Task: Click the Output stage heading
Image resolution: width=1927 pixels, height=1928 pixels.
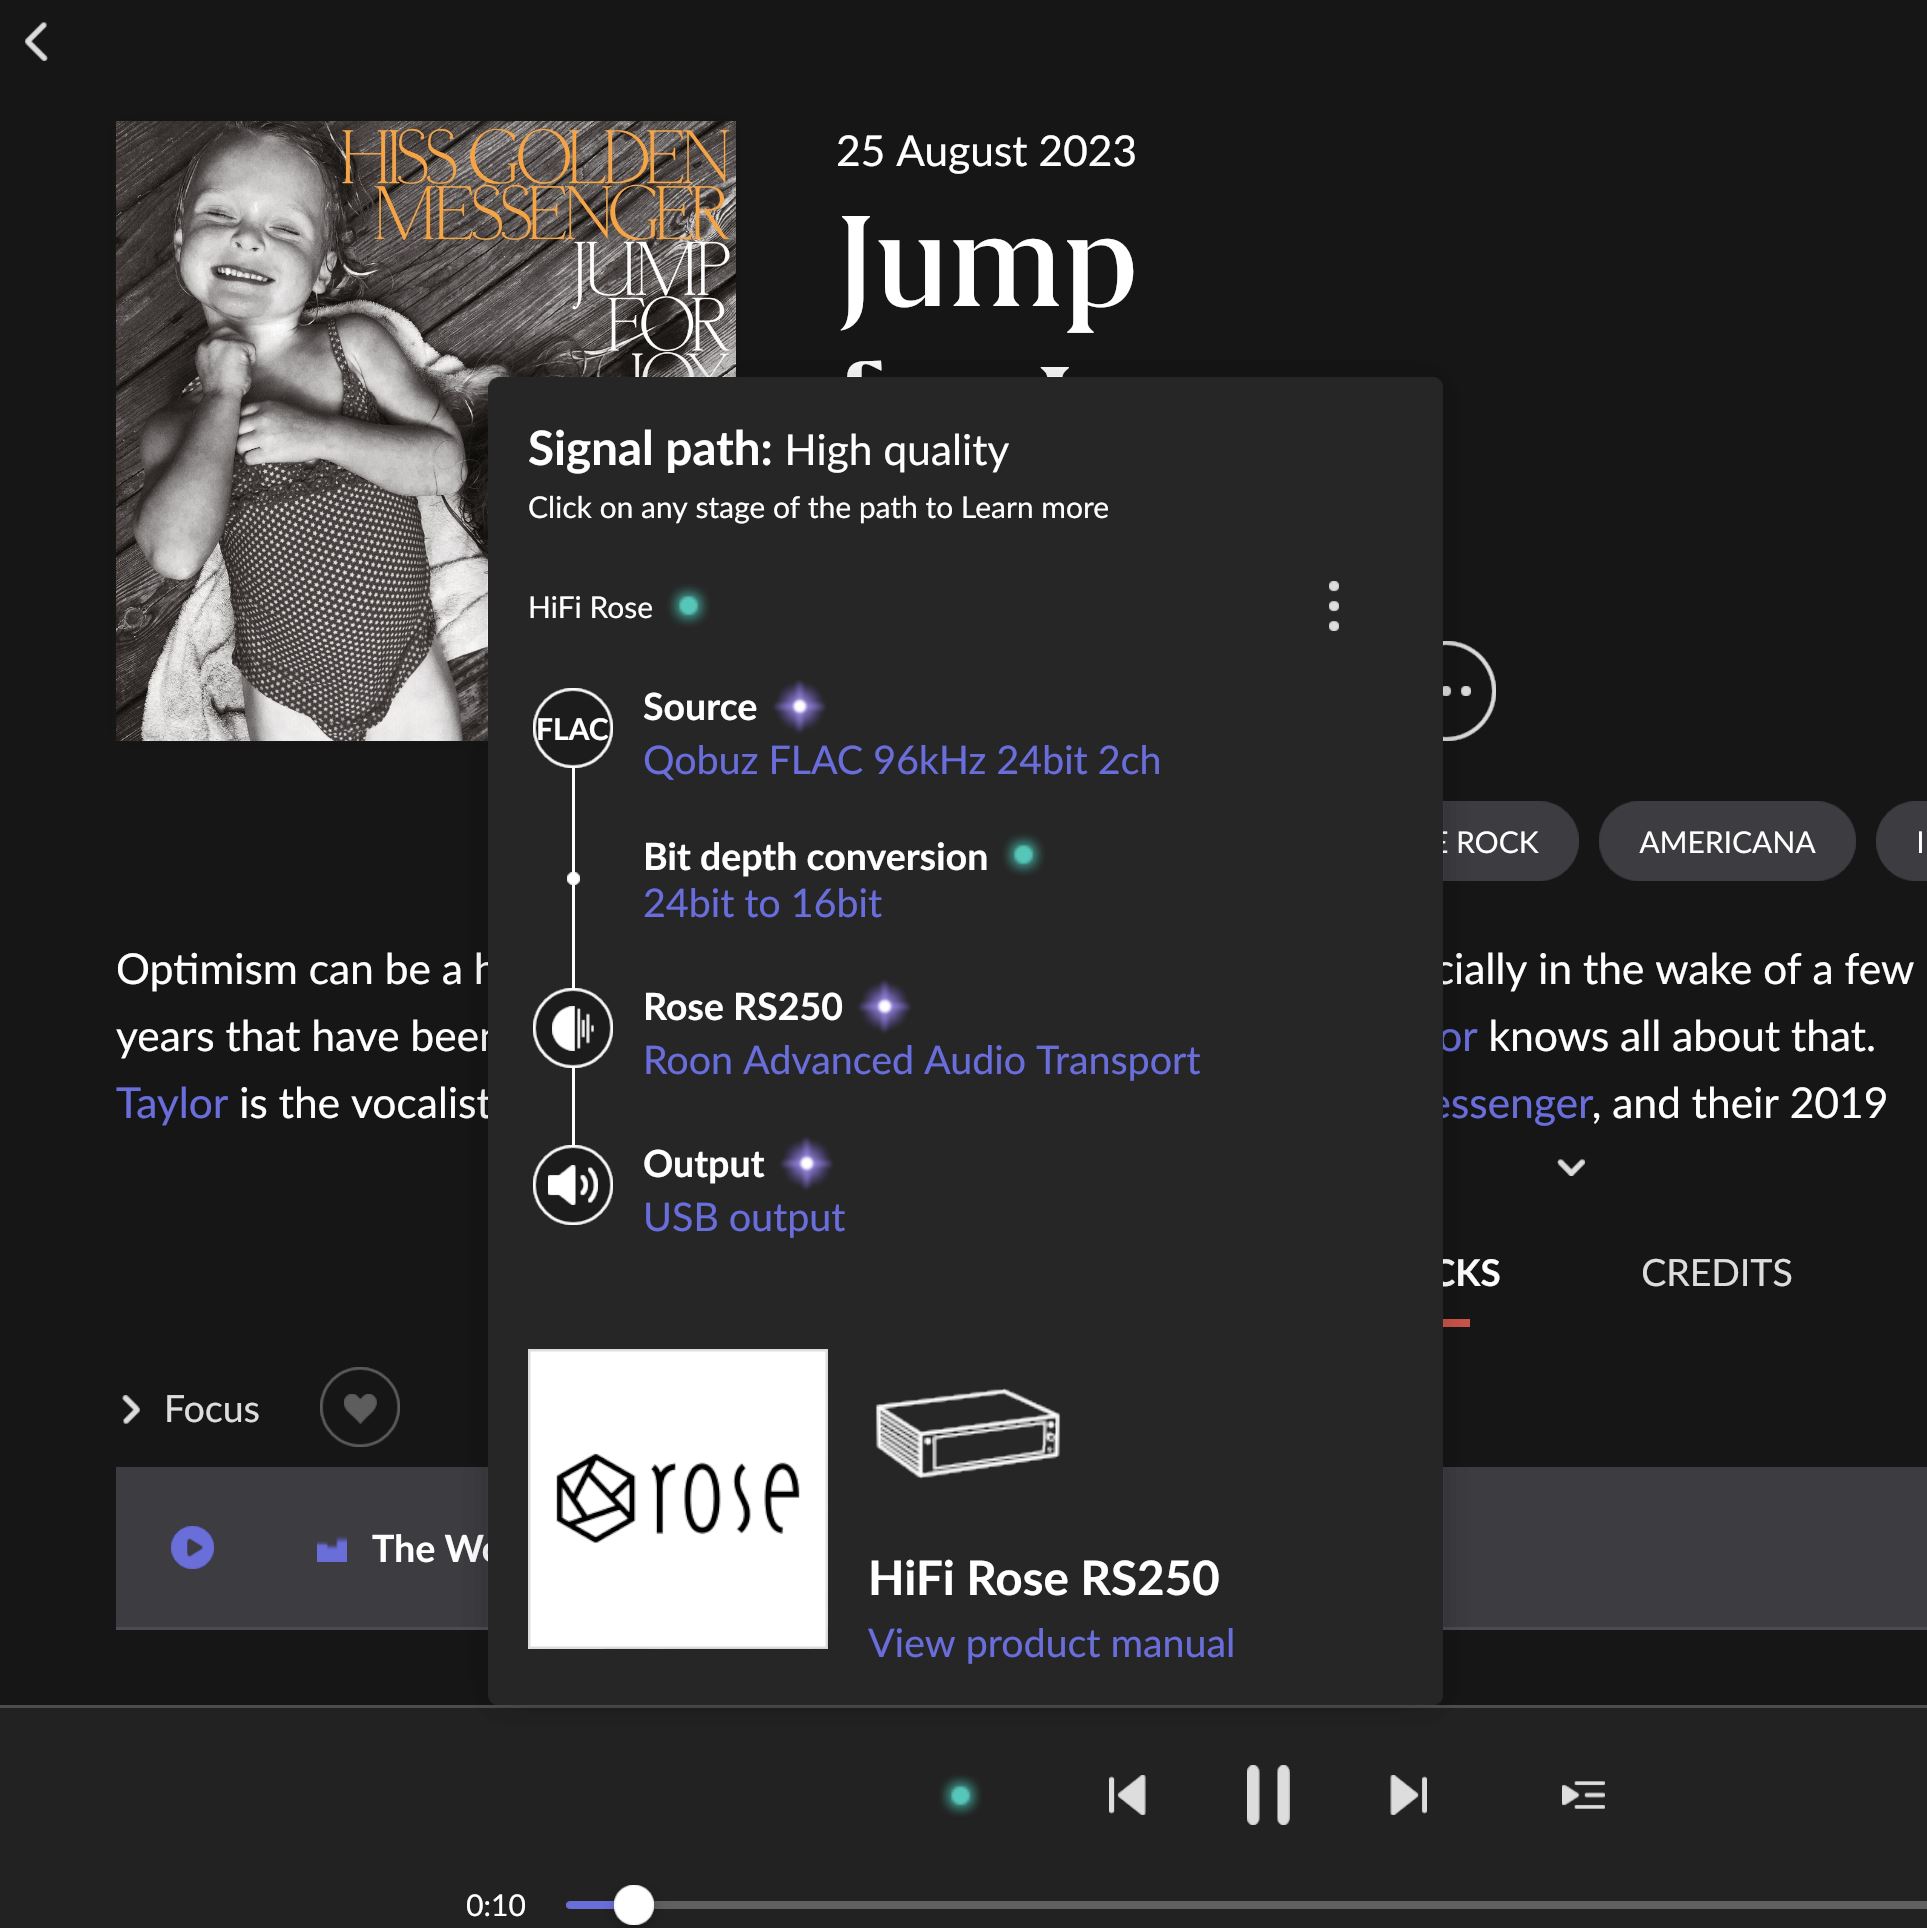Action: point(703,1164)
